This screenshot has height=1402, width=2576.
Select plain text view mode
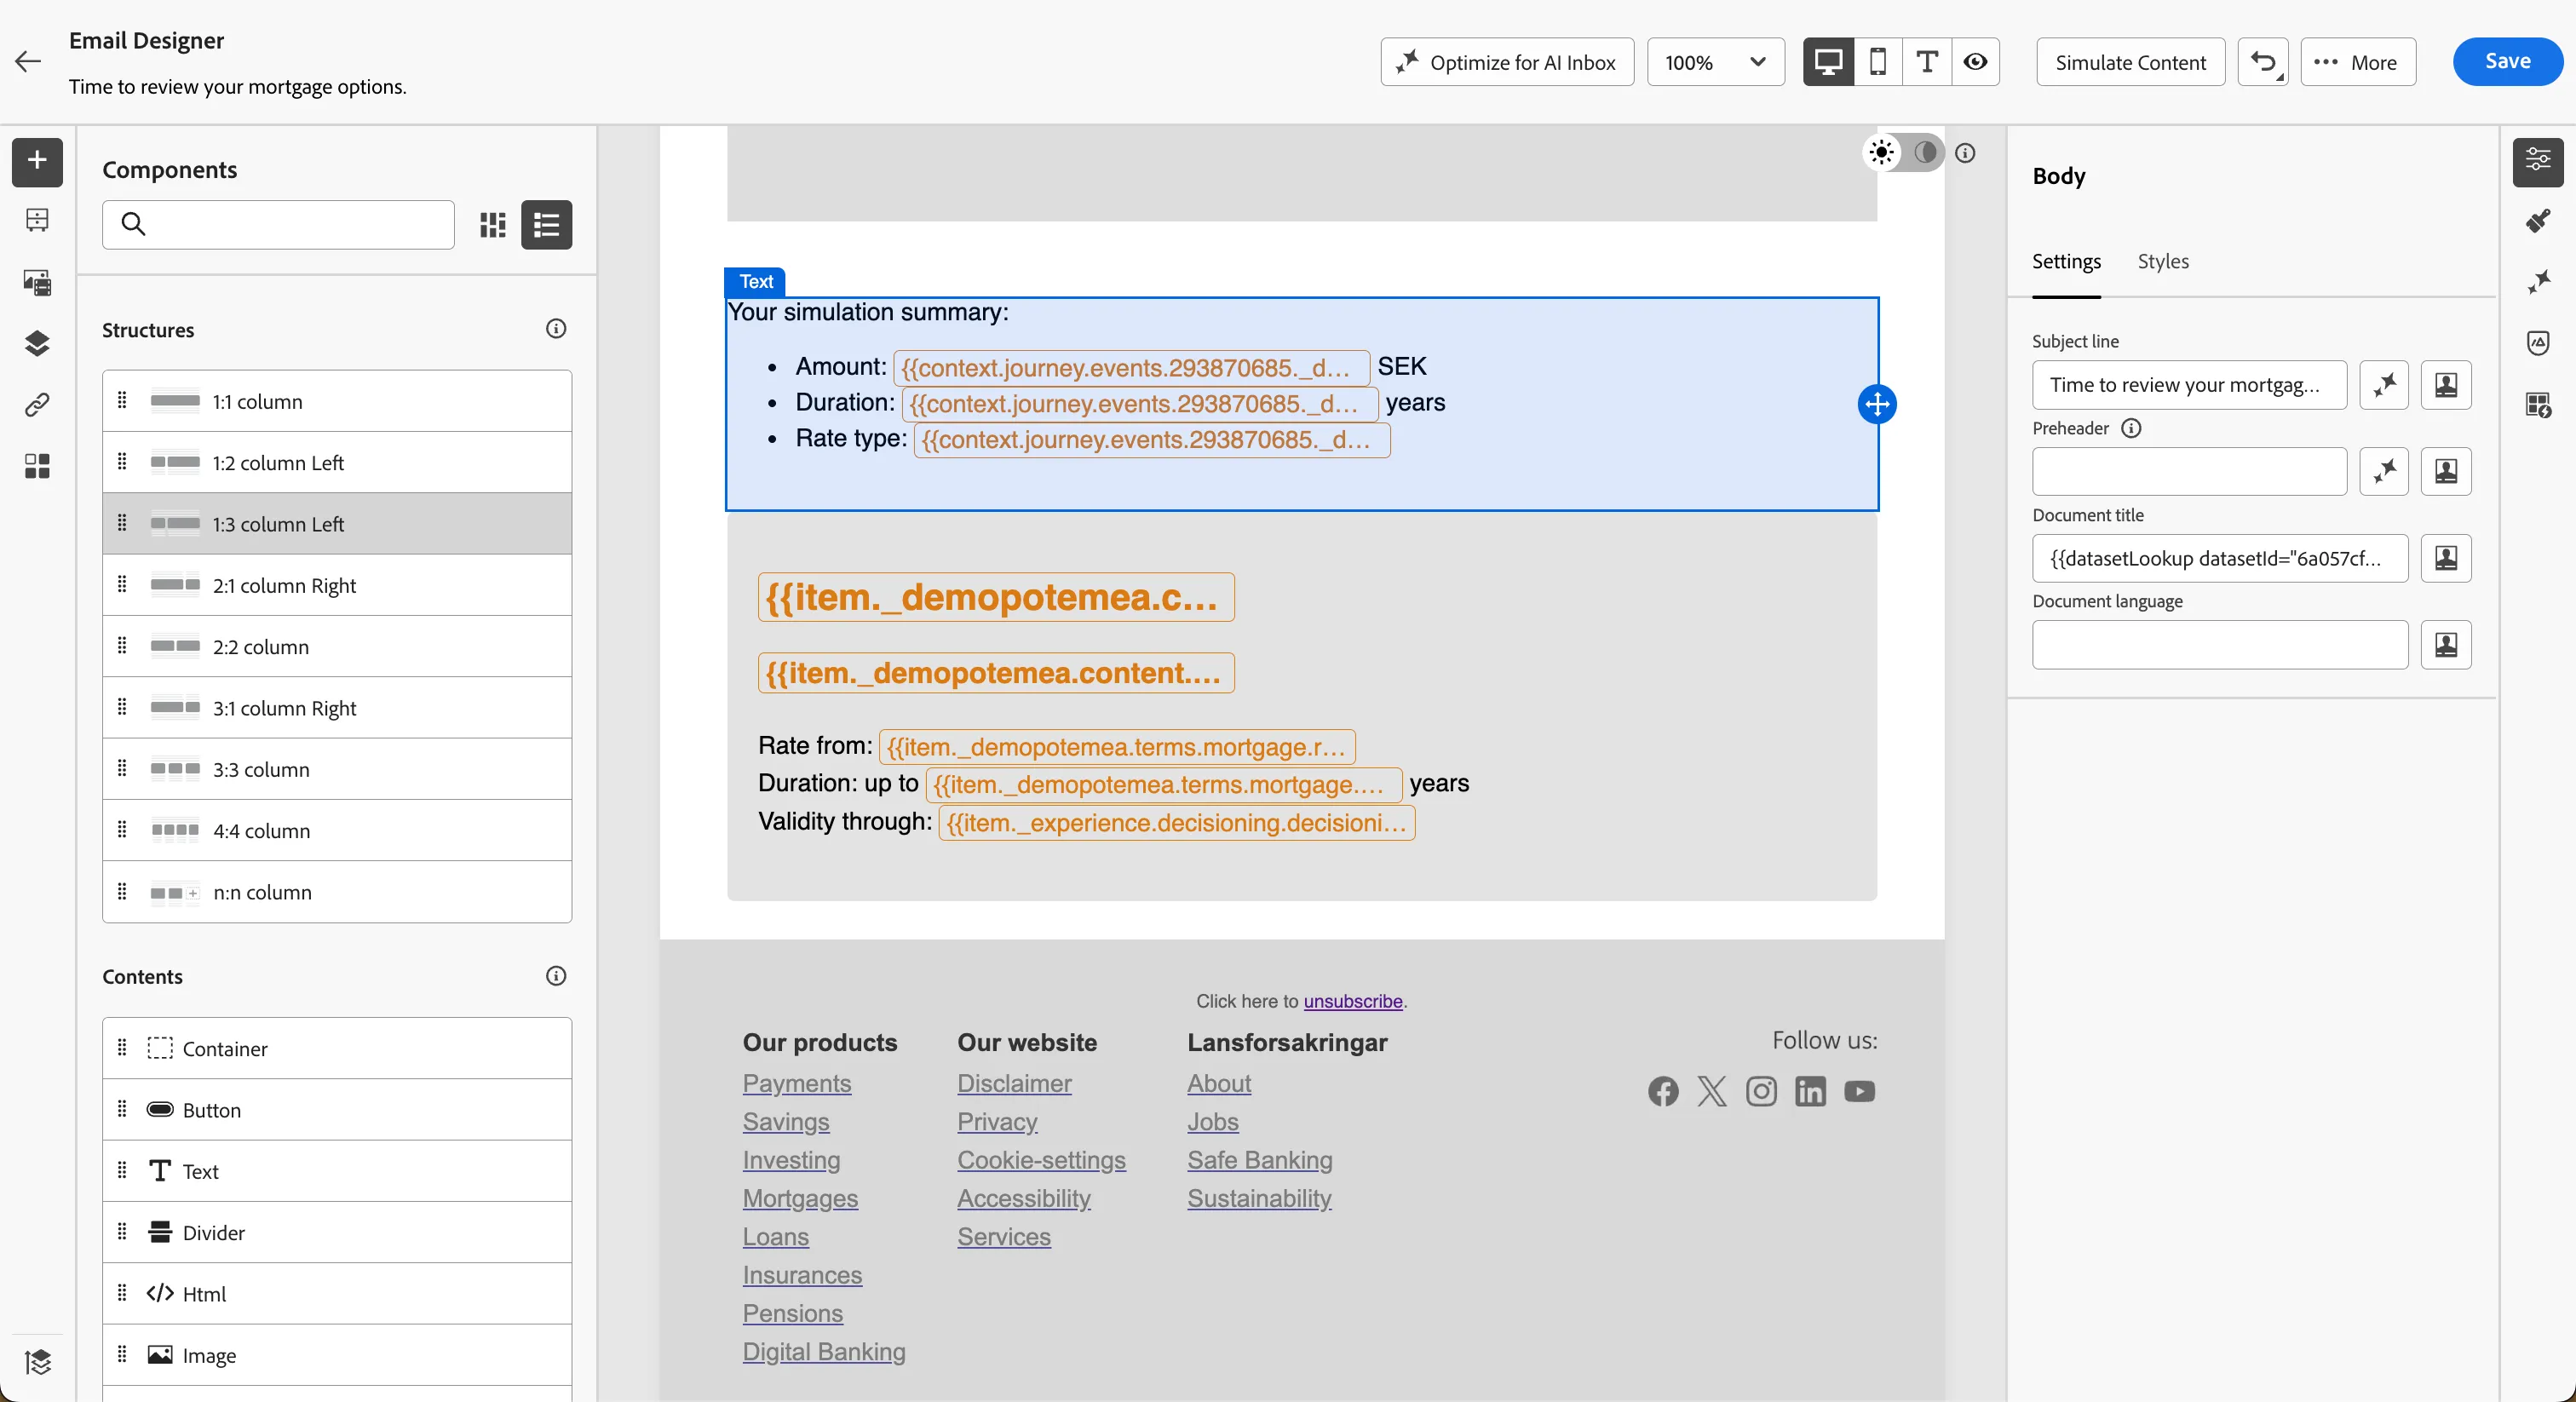pyautogui.click(x=1926, y=62)
